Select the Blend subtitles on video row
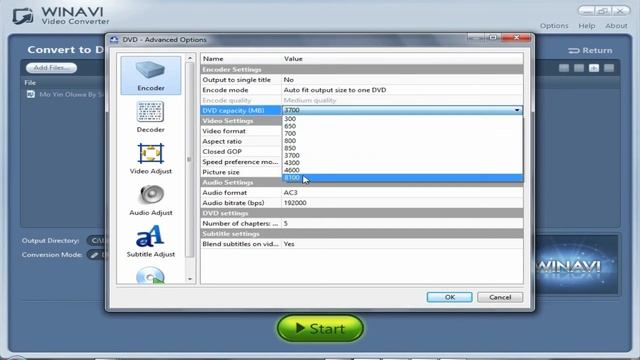Viewport: 640px width, 360px height. pos(362,244)
